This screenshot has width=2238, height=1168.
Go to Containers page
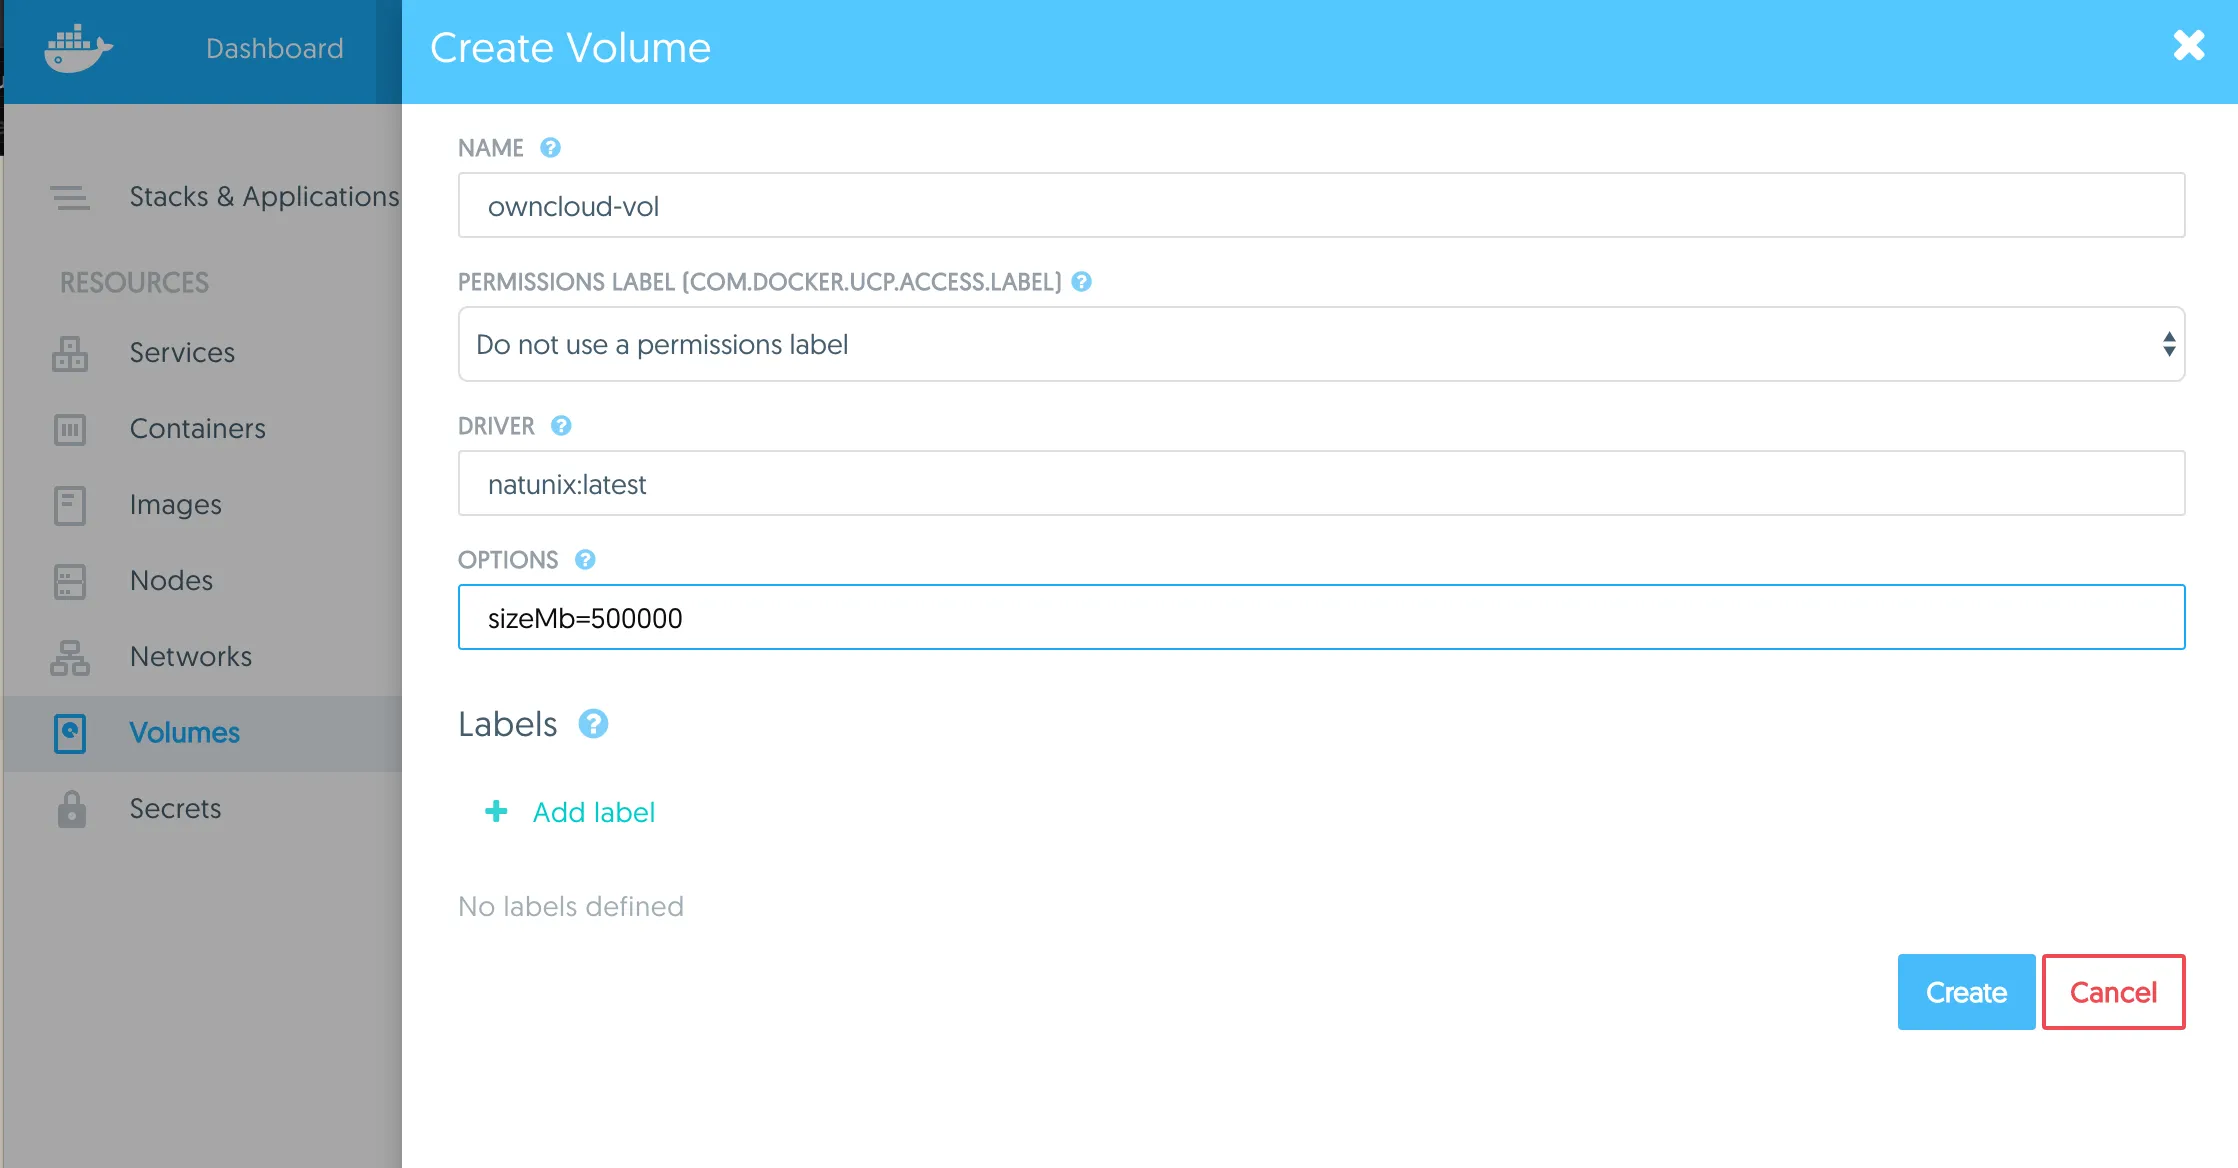pos(197,428)
